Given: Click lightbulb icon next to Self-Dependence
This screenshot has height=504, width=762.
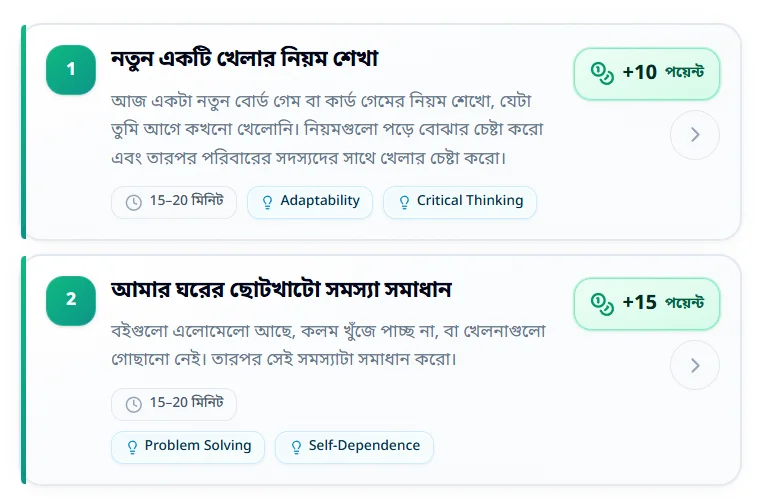Looking at the screenshot, I should pyautogui.click(x=296, y=447).
